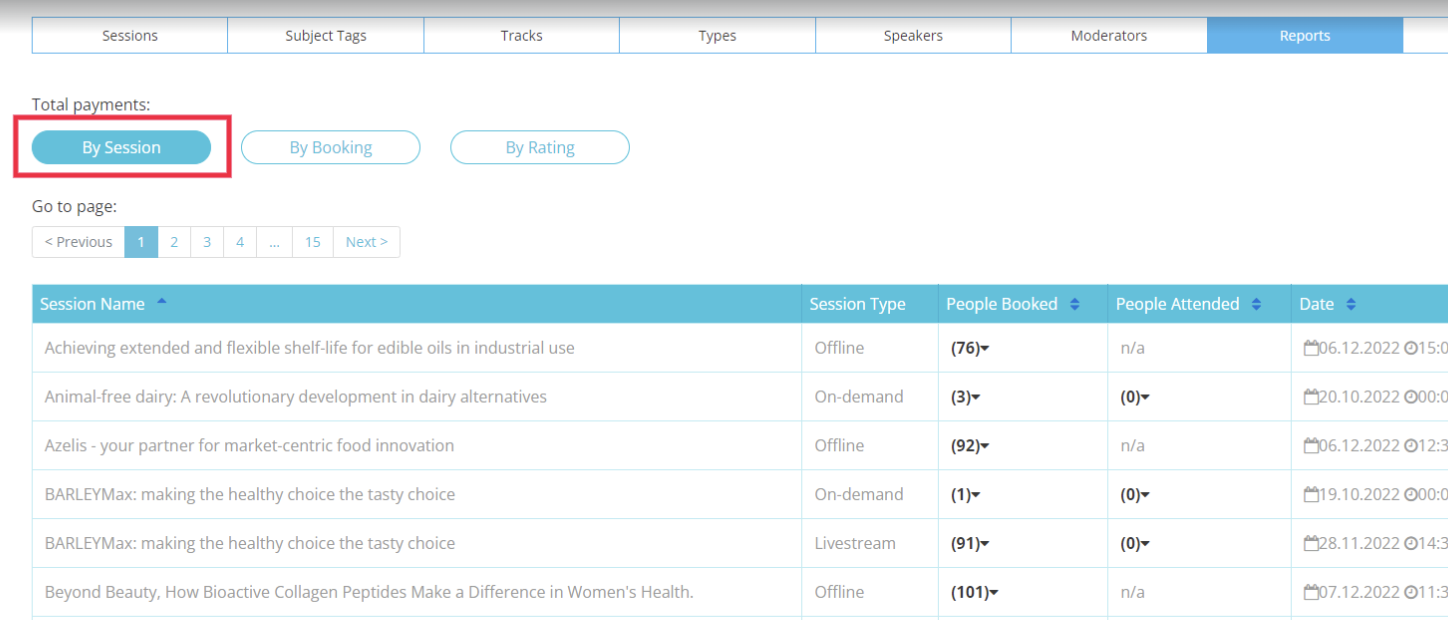
Task: Click the pagination ellipsis button
Action: click(274, 242)
